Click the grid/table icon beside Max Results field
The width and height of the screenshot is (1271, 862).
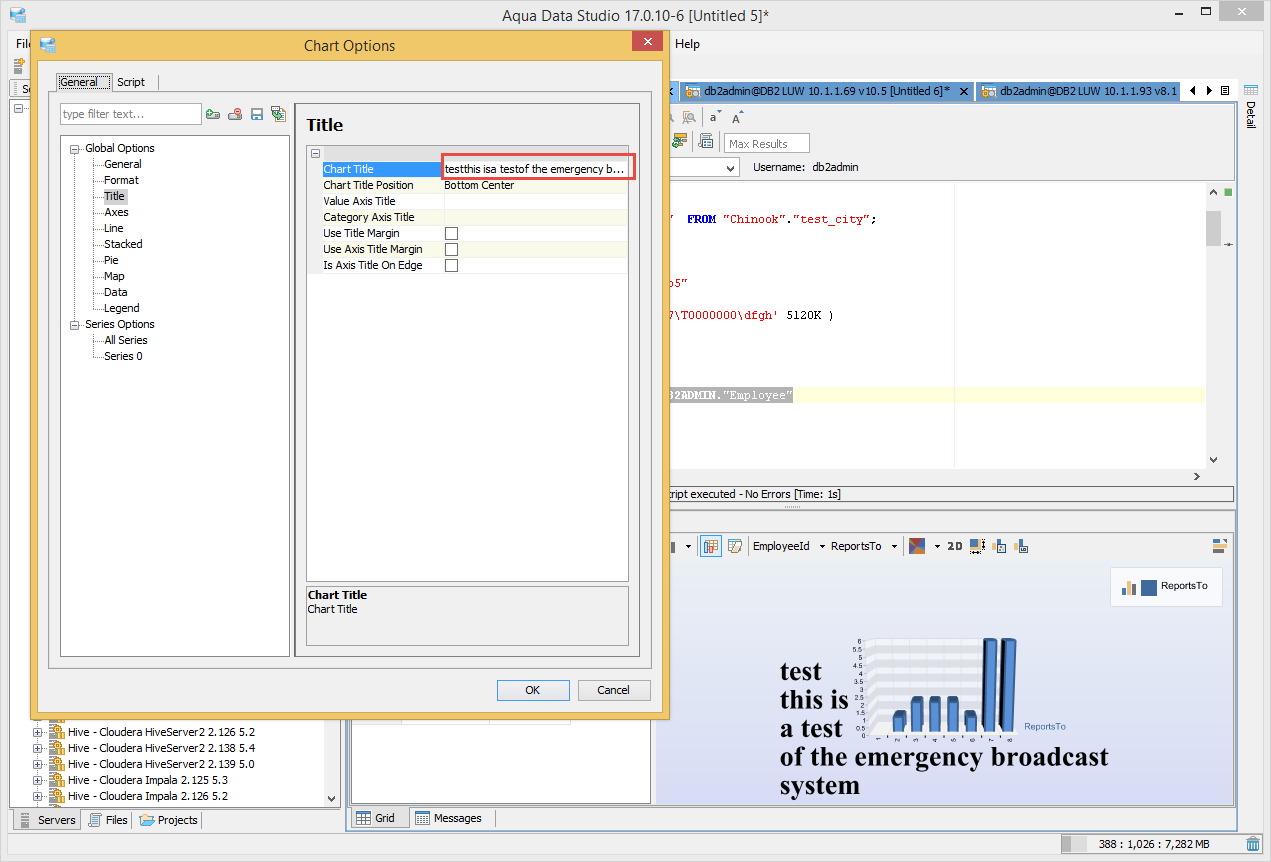point(705,142)
